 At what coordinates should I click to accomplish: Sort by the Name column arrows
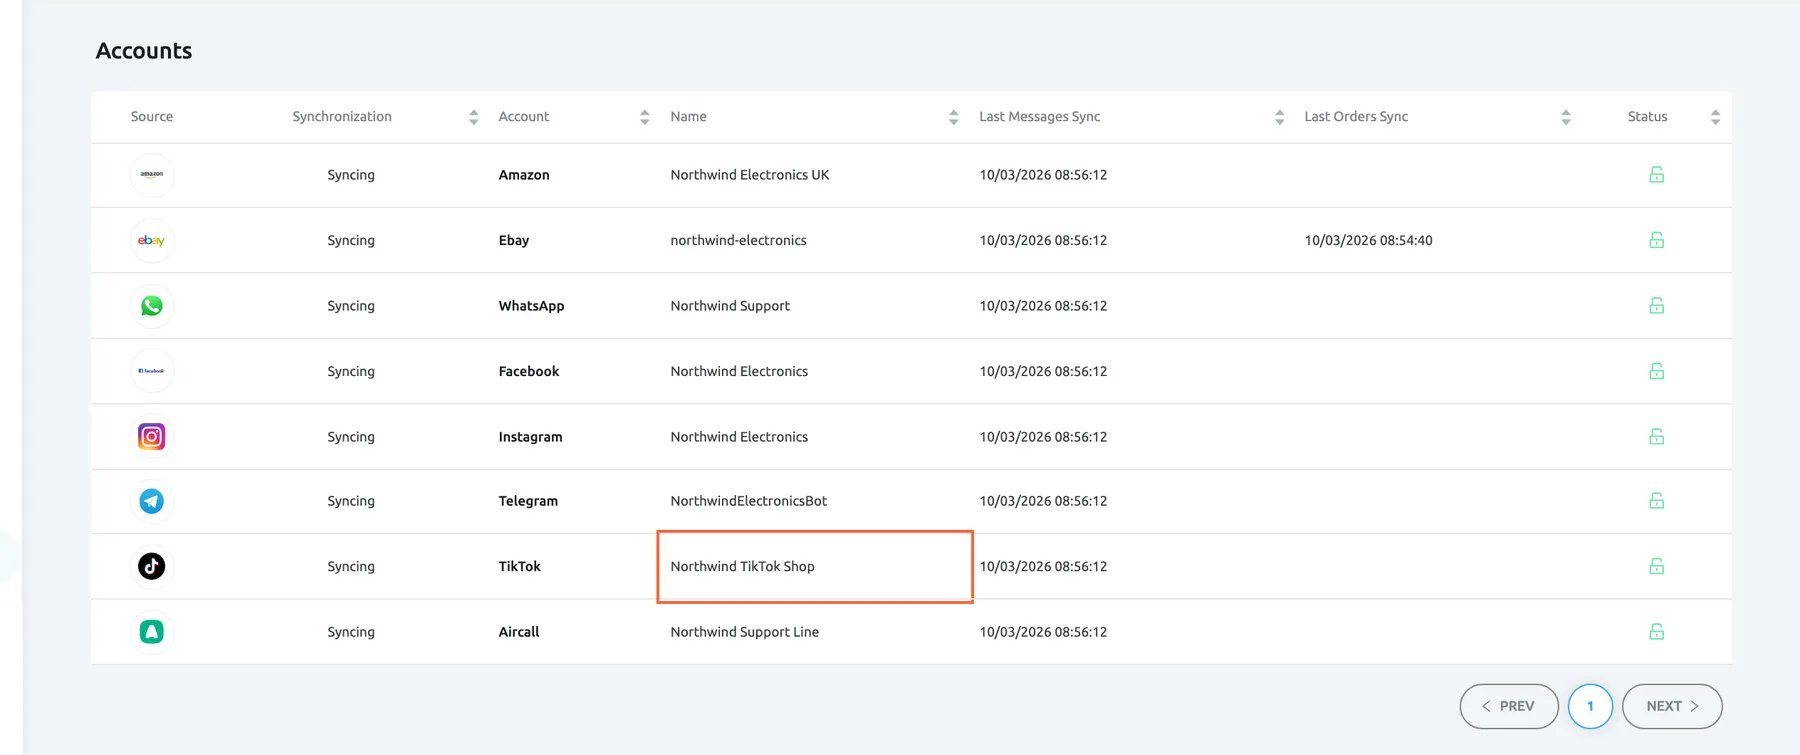(x=954, y=117)
